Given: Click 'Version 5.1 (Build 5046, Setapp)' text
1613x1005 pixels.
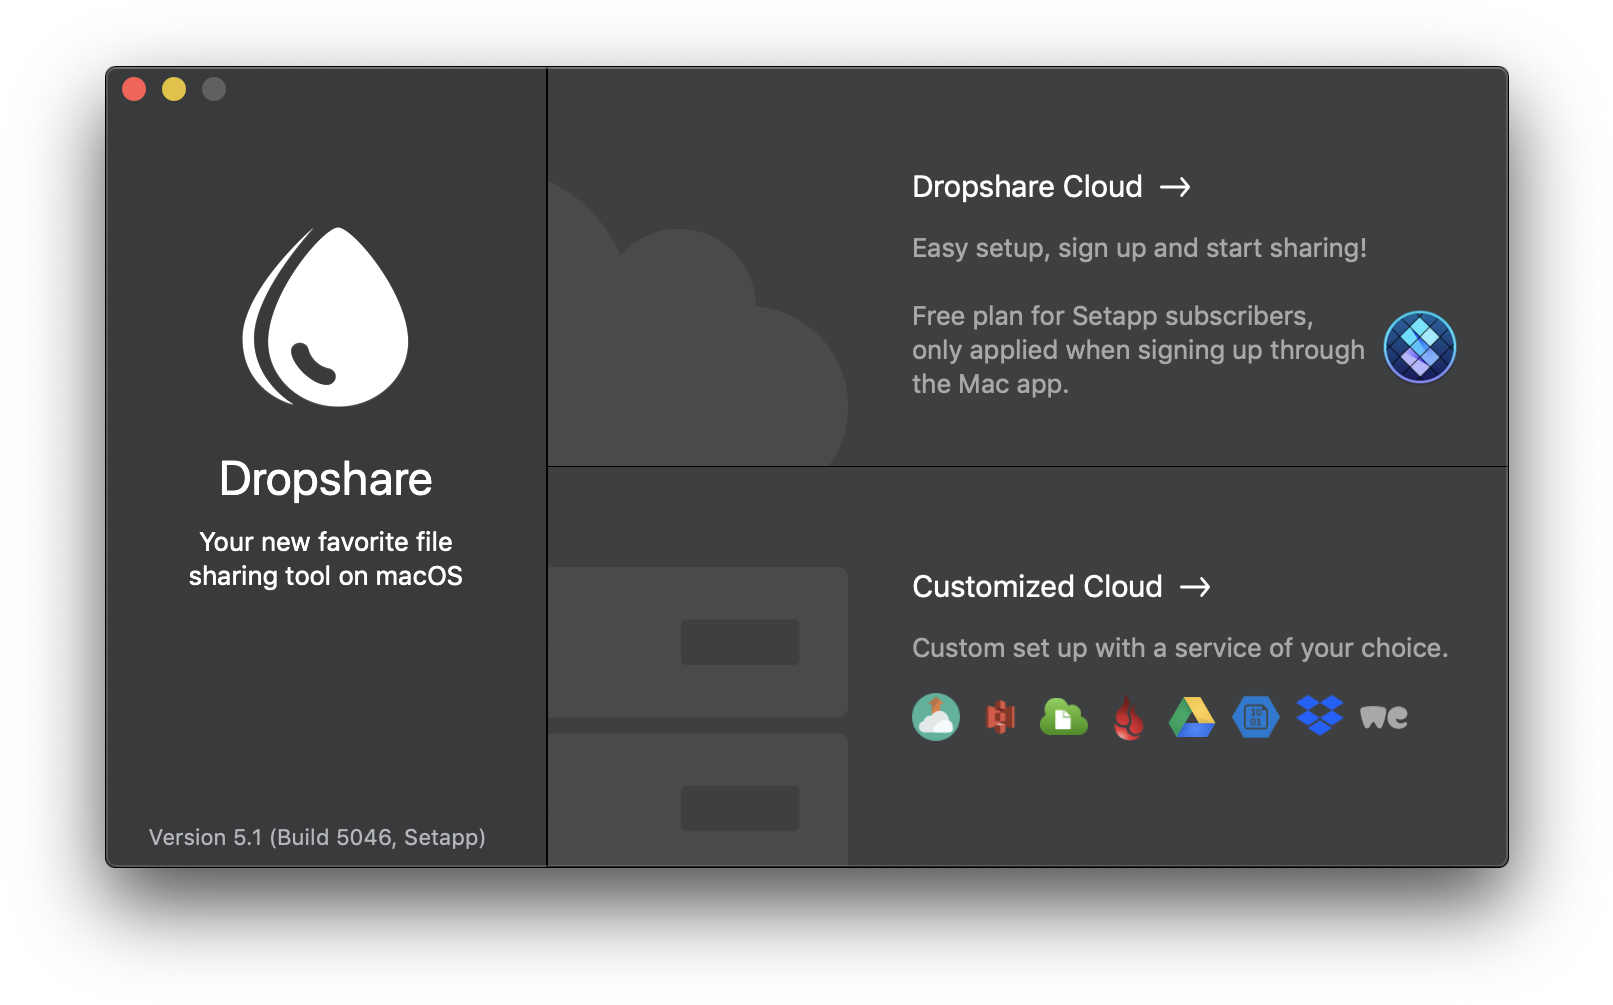Looking at the screenshot, I should [x=317, y=838].
